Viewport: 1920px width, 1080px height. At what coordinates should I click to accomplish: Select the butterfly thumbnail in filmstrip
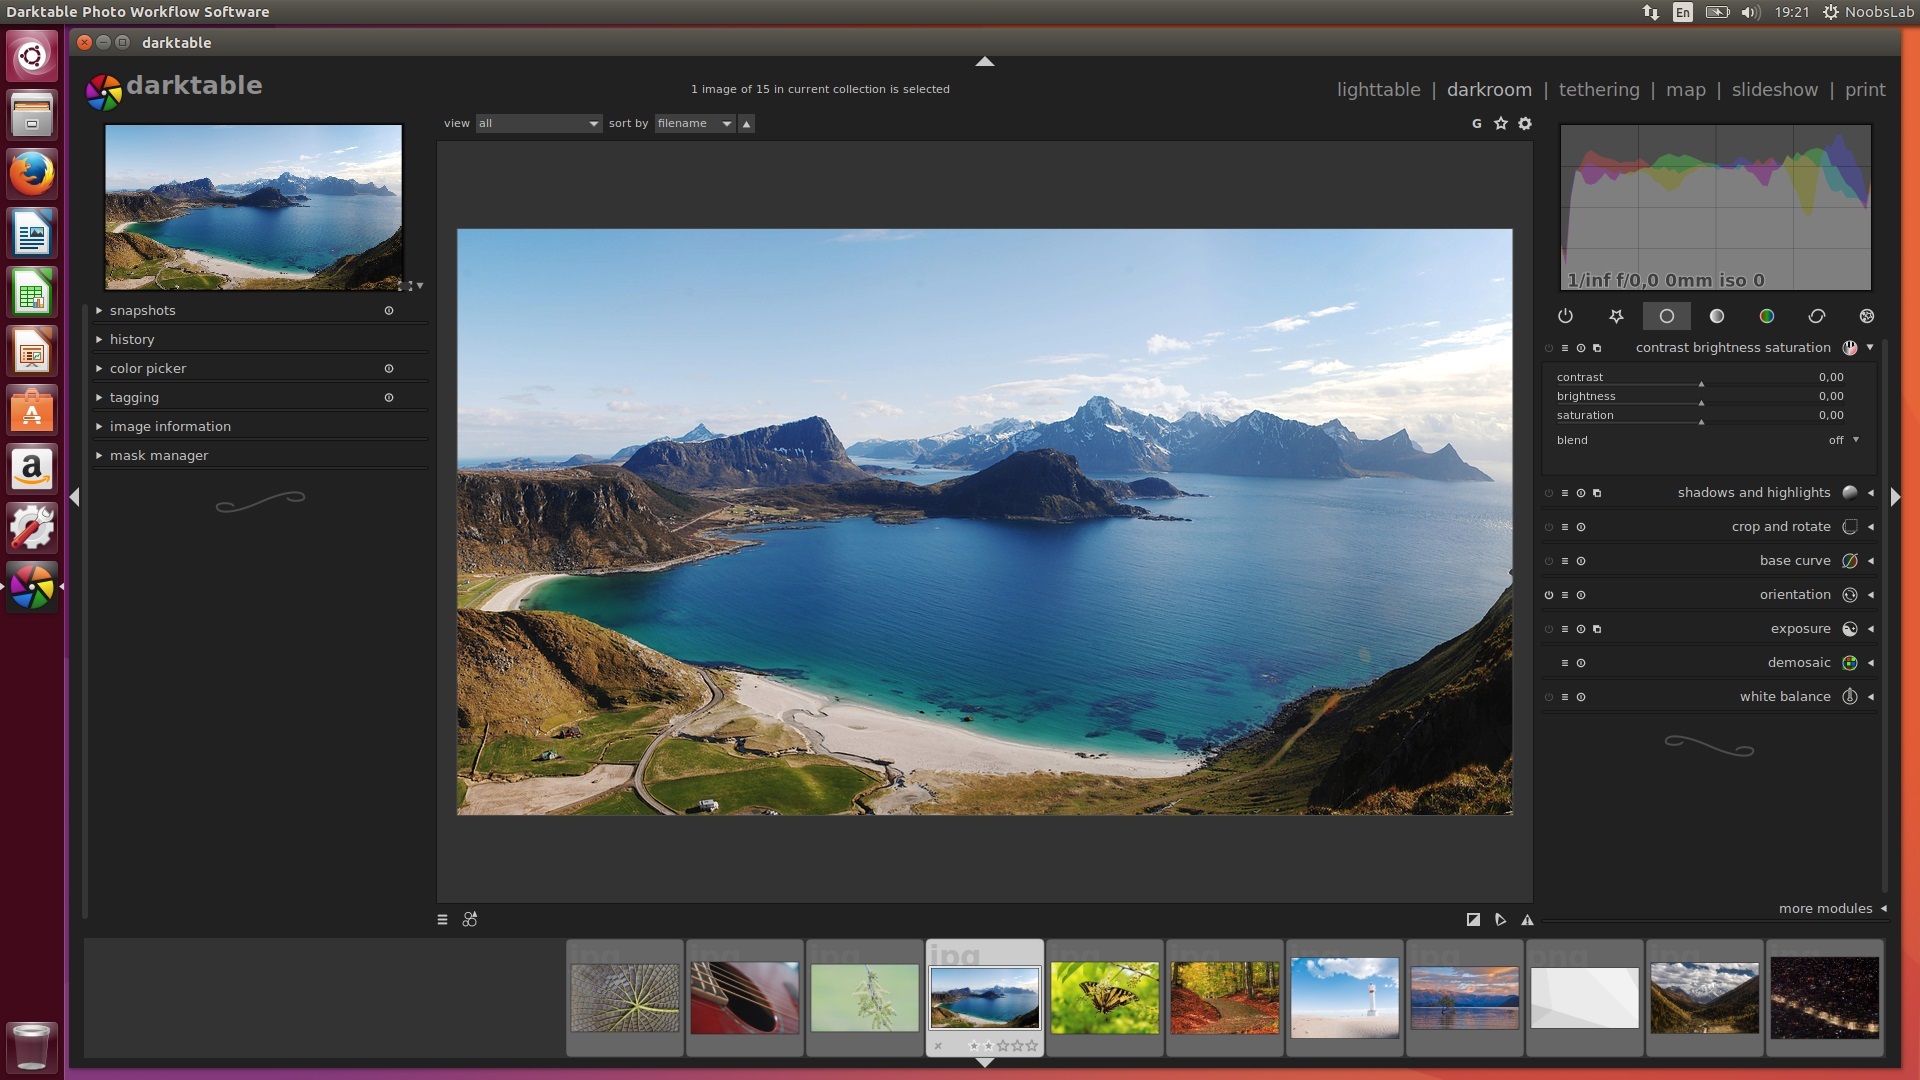pos(1104,997)
